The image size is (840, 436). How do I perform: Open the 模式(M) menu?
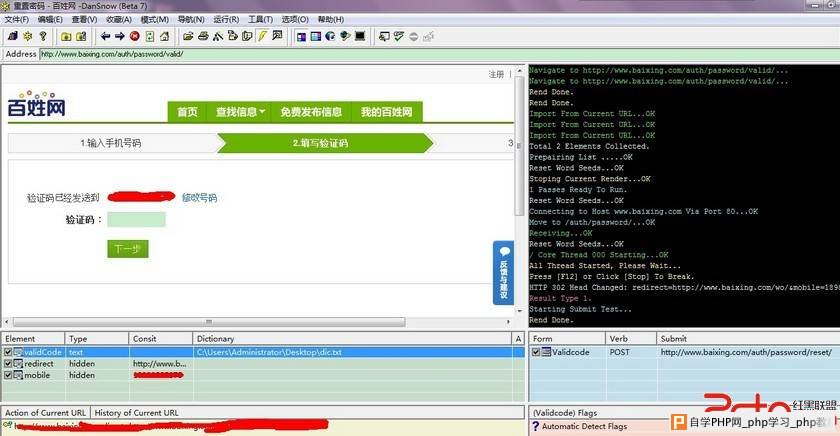point(155,19)
